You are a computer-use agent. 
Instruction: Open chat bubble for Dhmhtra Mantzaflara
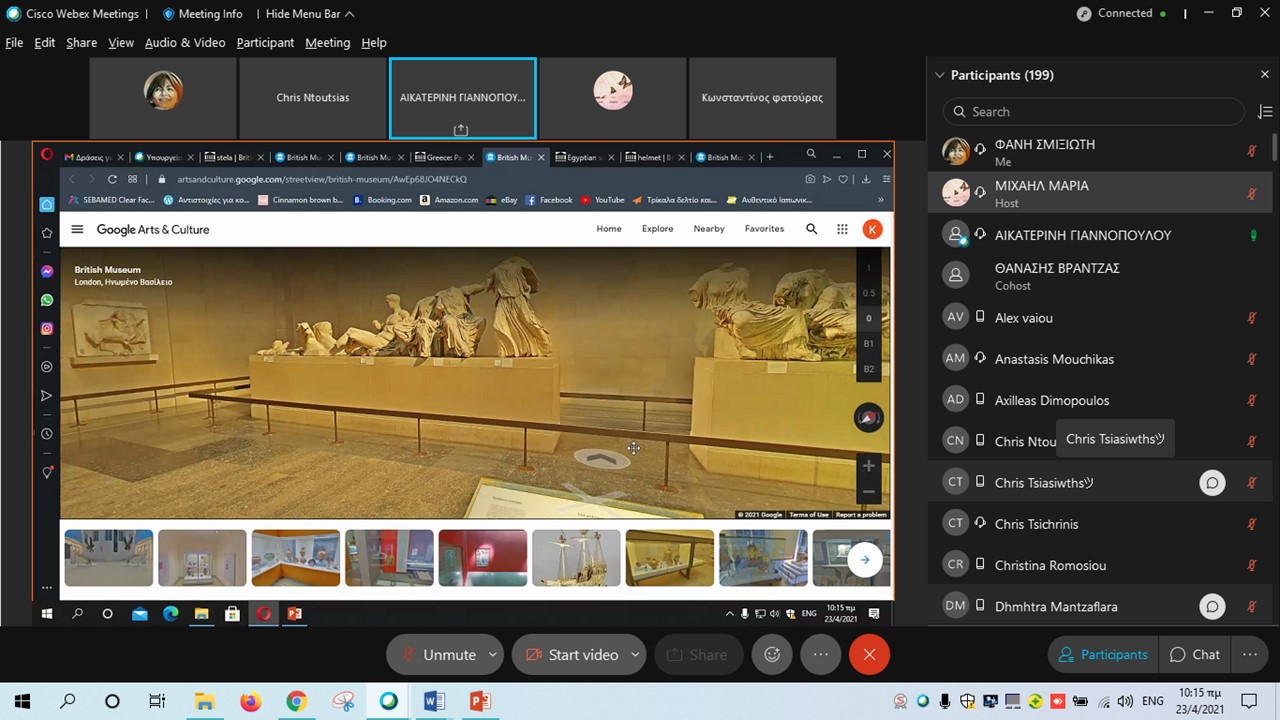point(1212,607)
